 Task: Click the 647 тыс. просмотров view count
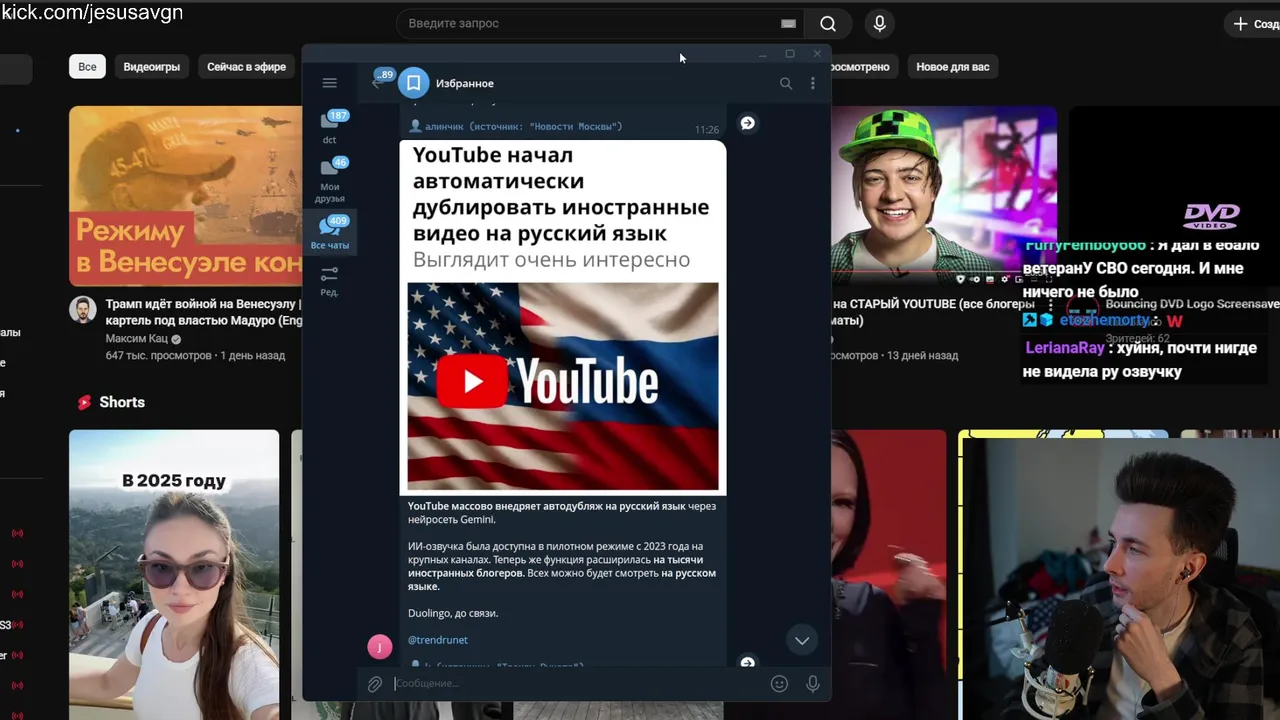click(159, 356)
